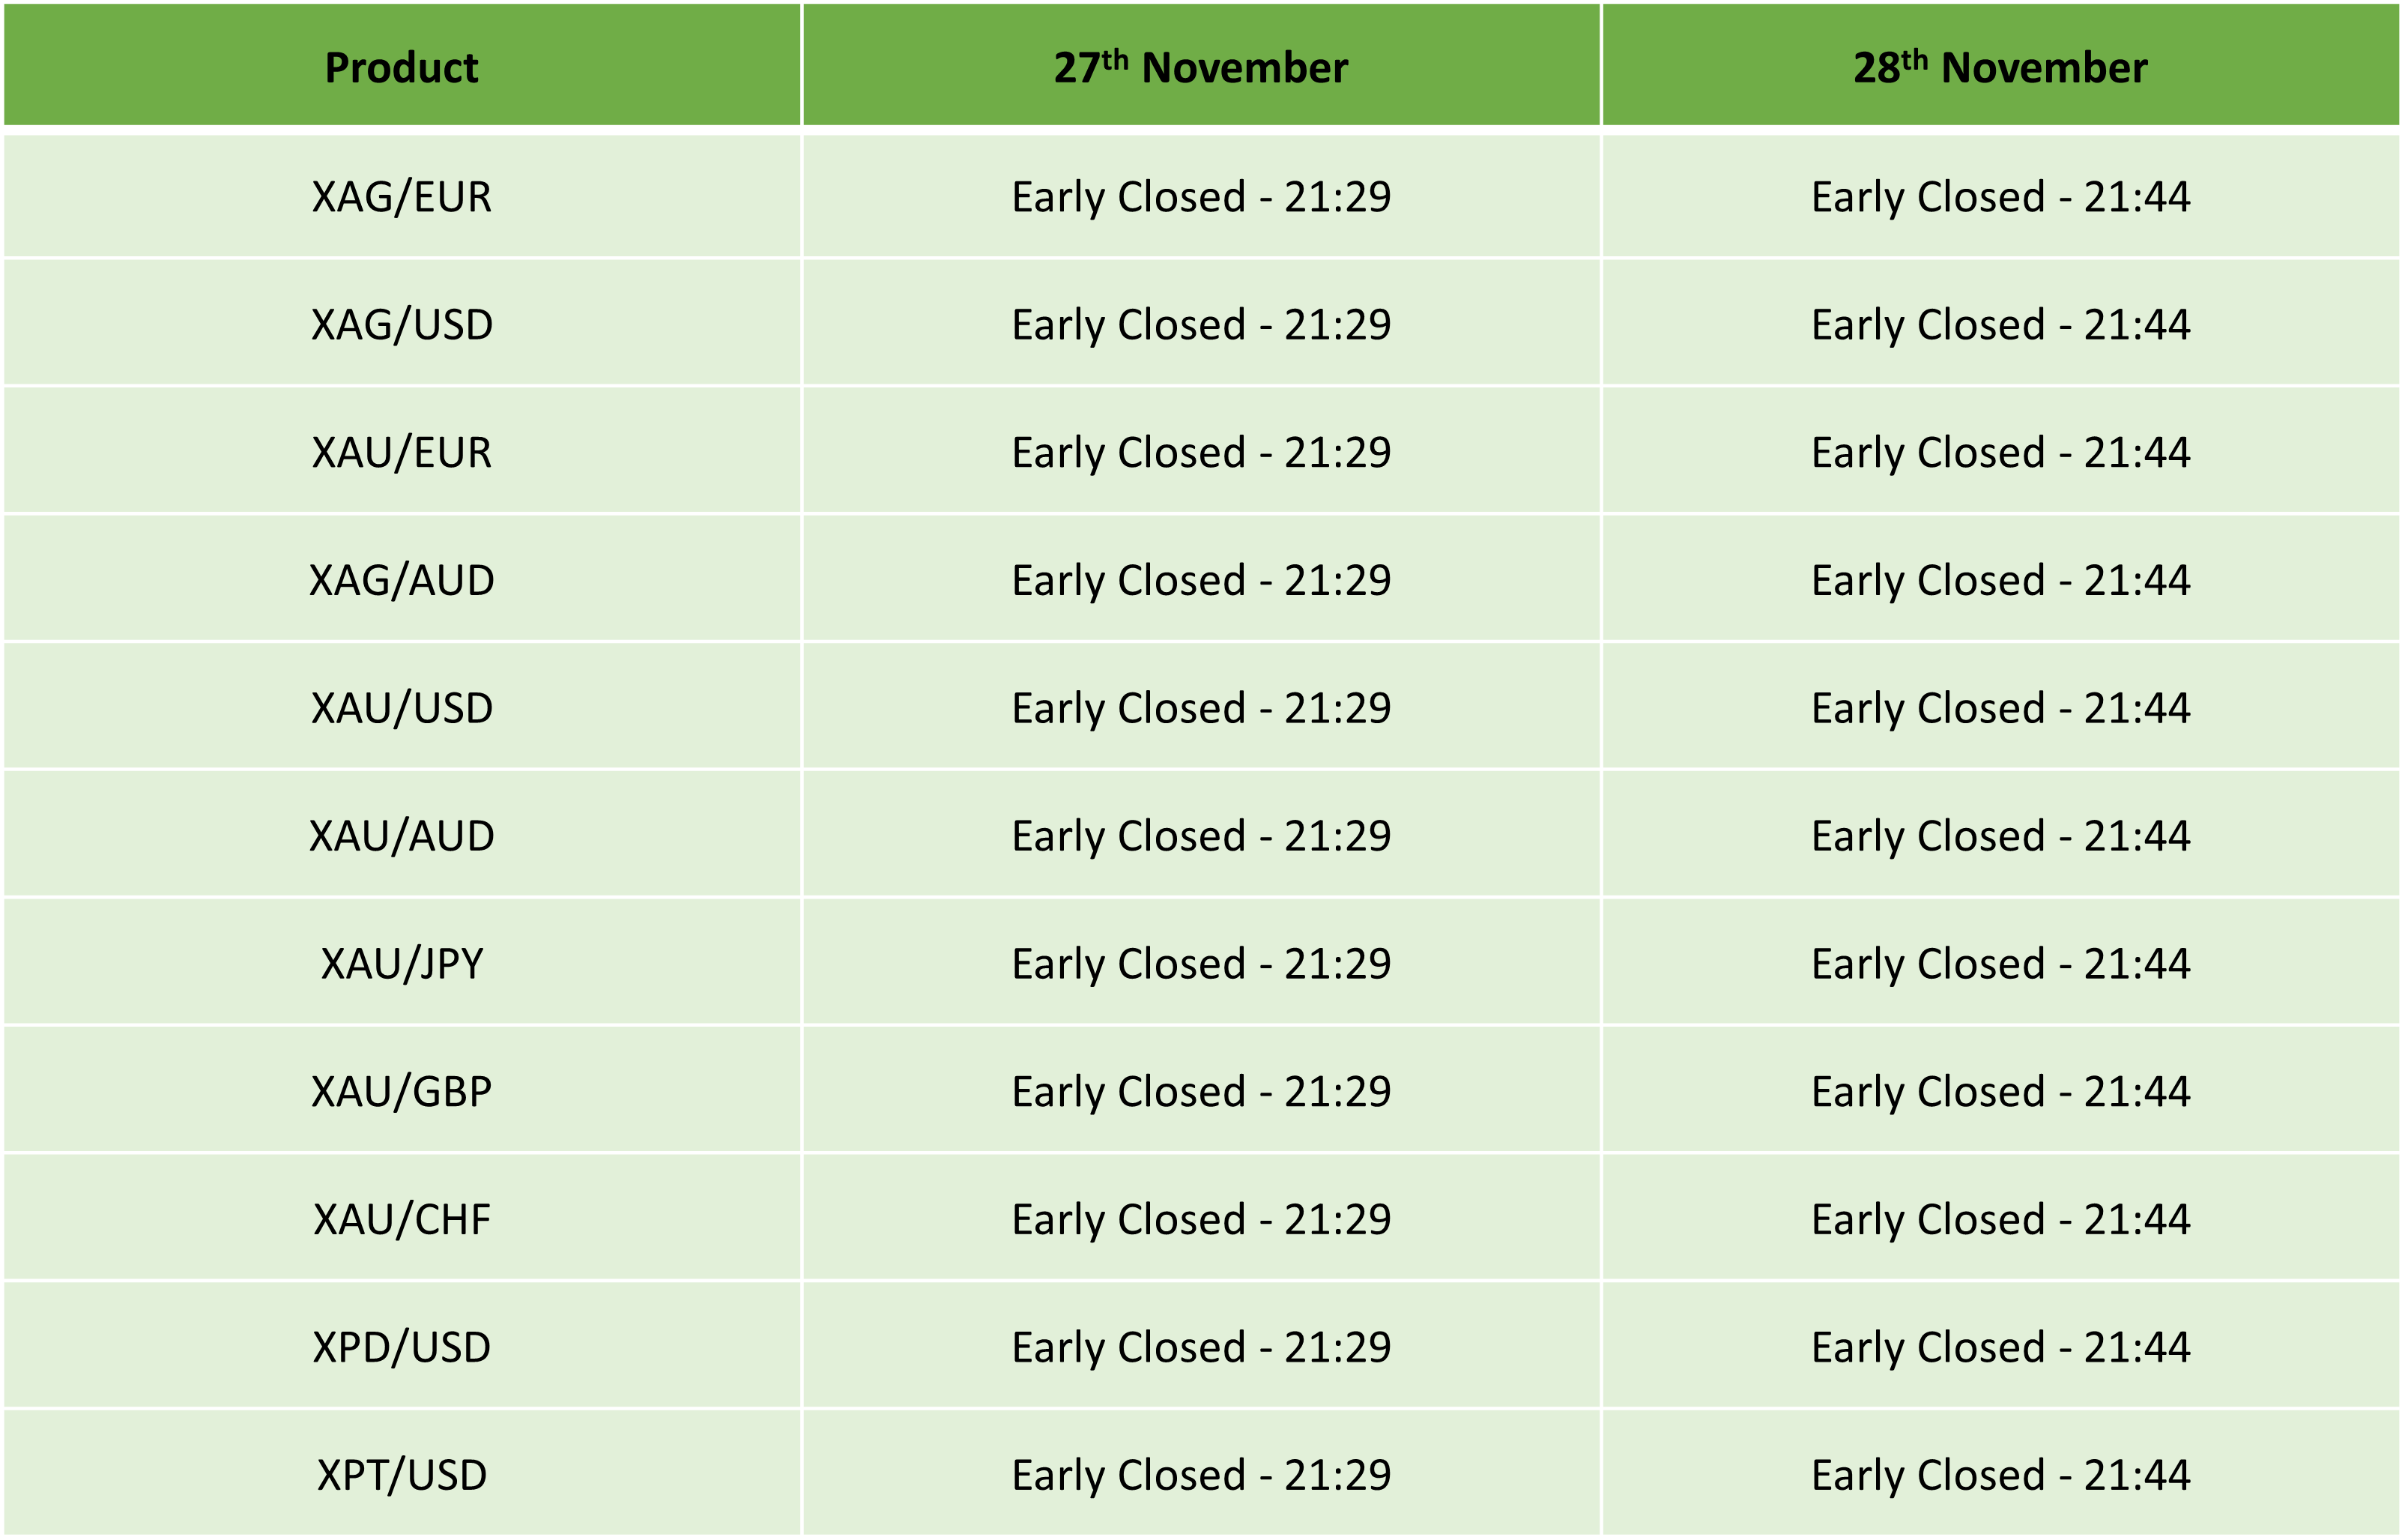The image size is (2408, 1540).
Task: Select the XPD/USD product cell
Action: tap(401, 1348)
